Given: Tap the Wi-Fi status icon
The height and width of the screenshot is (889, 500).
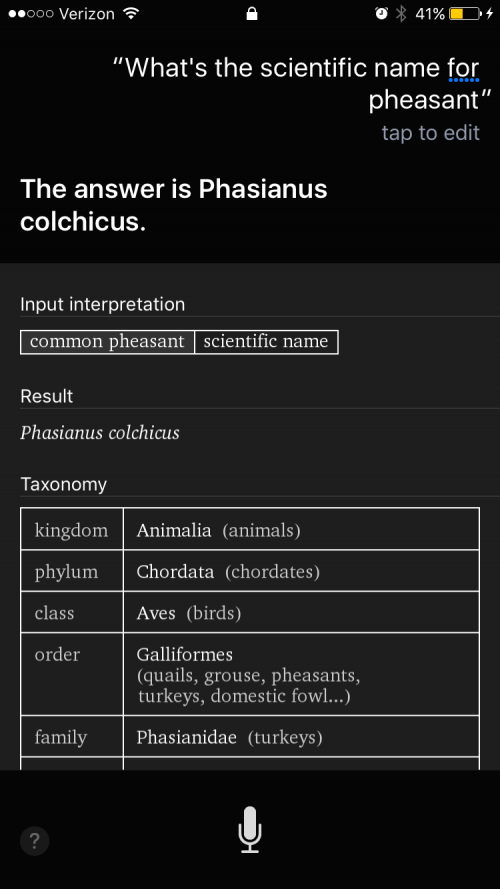Looking at the screenshot, I should click(x=132, y=14).
